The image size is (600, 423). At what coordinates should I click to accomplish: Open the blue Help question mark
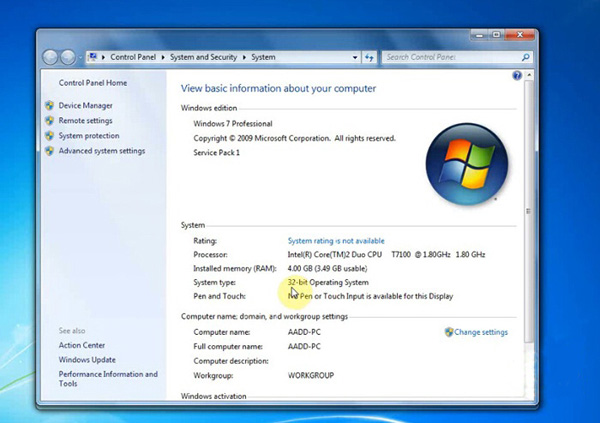pos(517,75)
